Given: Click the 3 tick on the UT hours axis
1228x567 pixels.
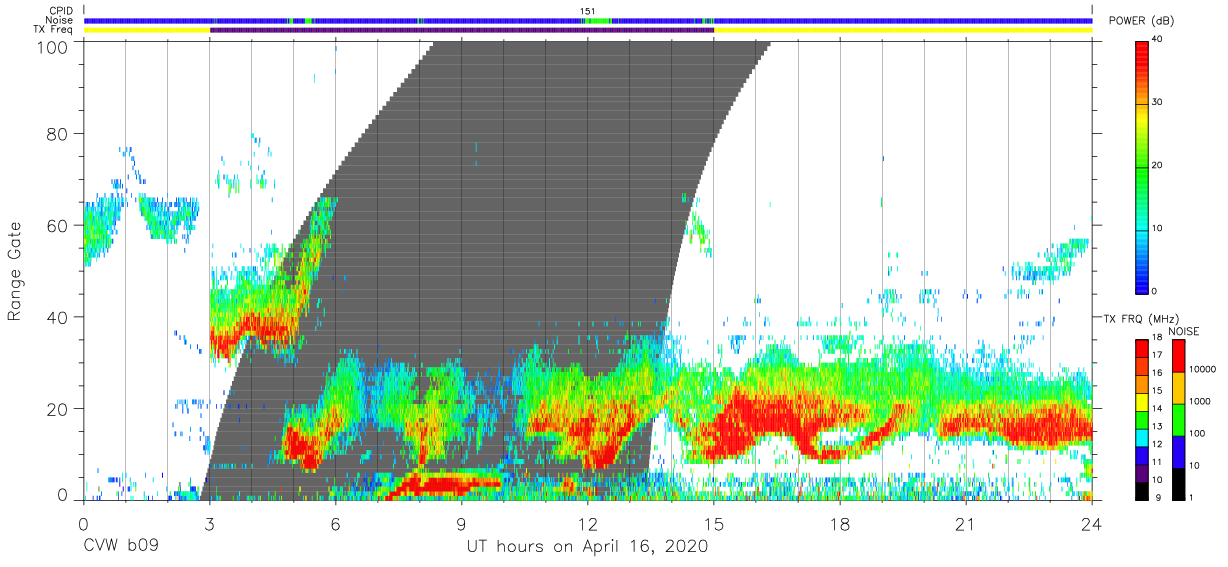Looking at the screenshot, I should [210, 523].
